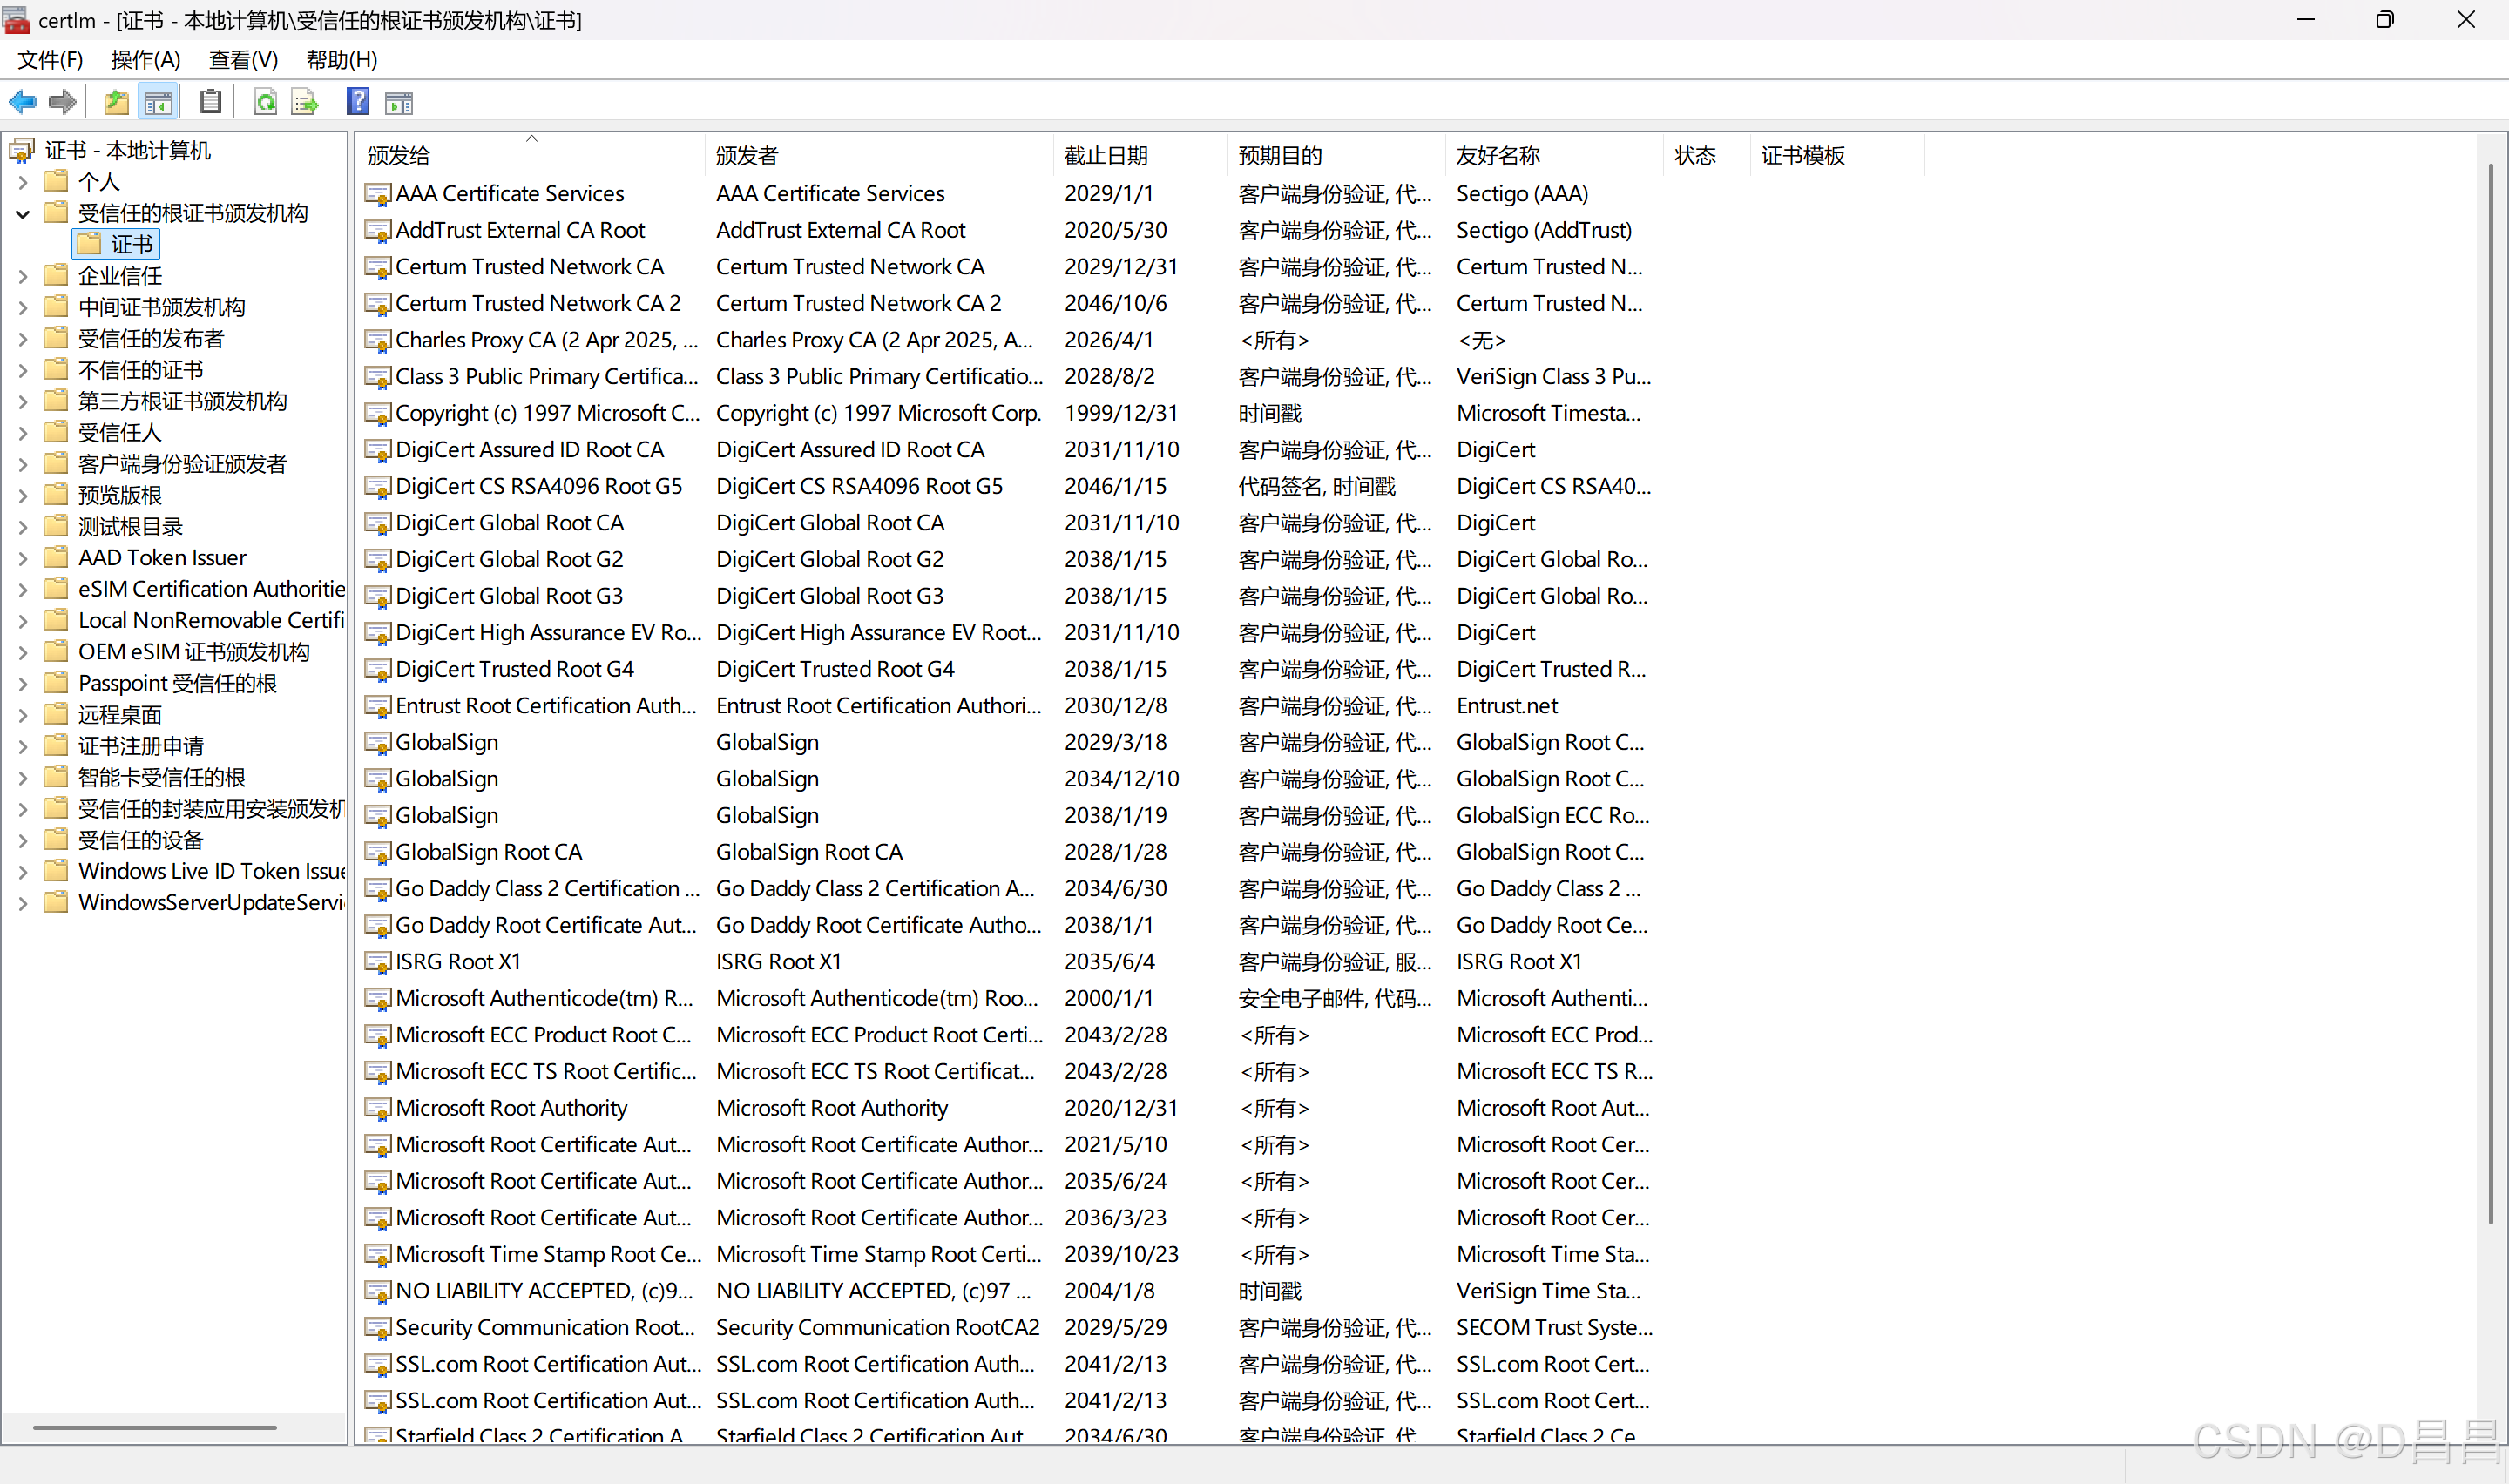Select the 不信任的证书 folder
This screenshot has height=1484, width=2509.
(x=140, y=370)
